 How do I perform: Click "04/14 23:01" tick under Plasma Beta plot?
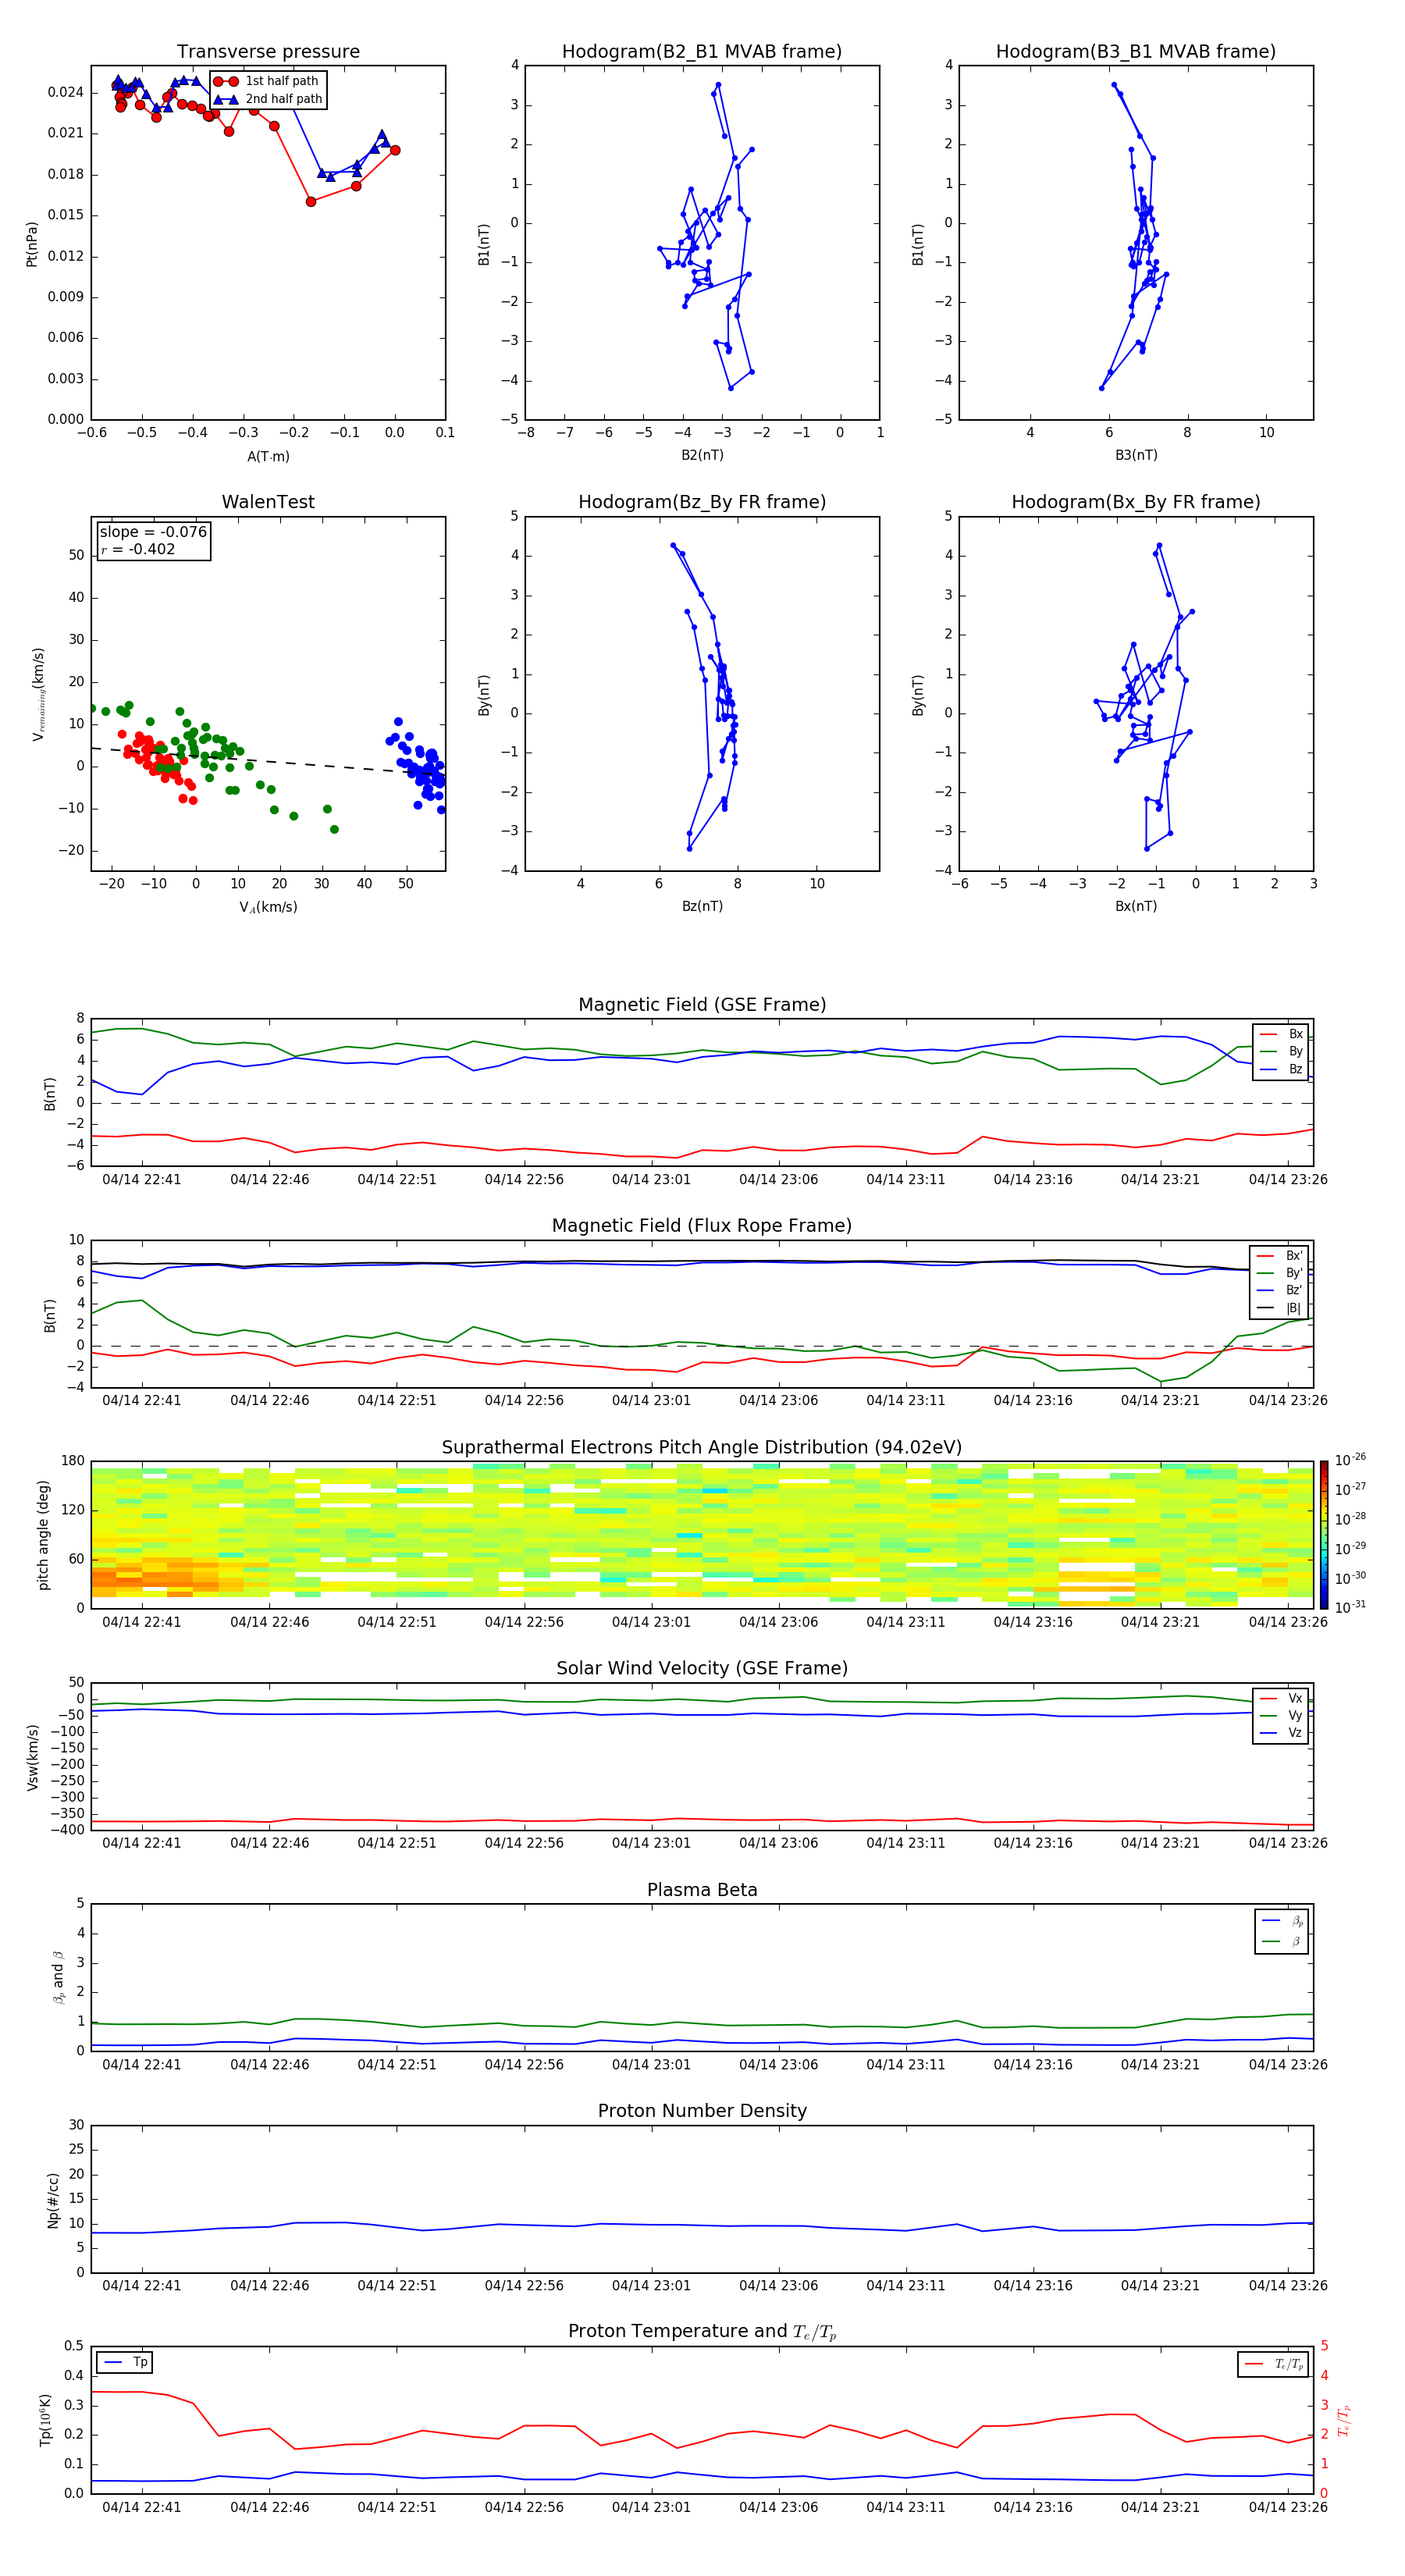(x=651, y=2064)
